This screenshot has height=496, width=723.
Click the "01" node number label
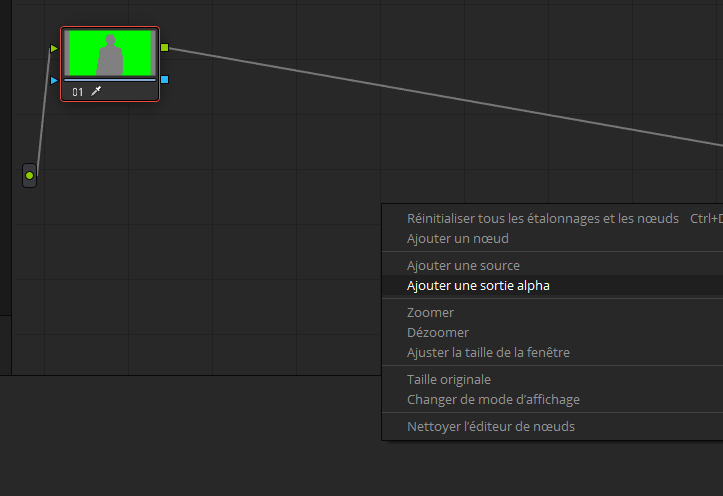pyautogui.click(x=78, y=92)
